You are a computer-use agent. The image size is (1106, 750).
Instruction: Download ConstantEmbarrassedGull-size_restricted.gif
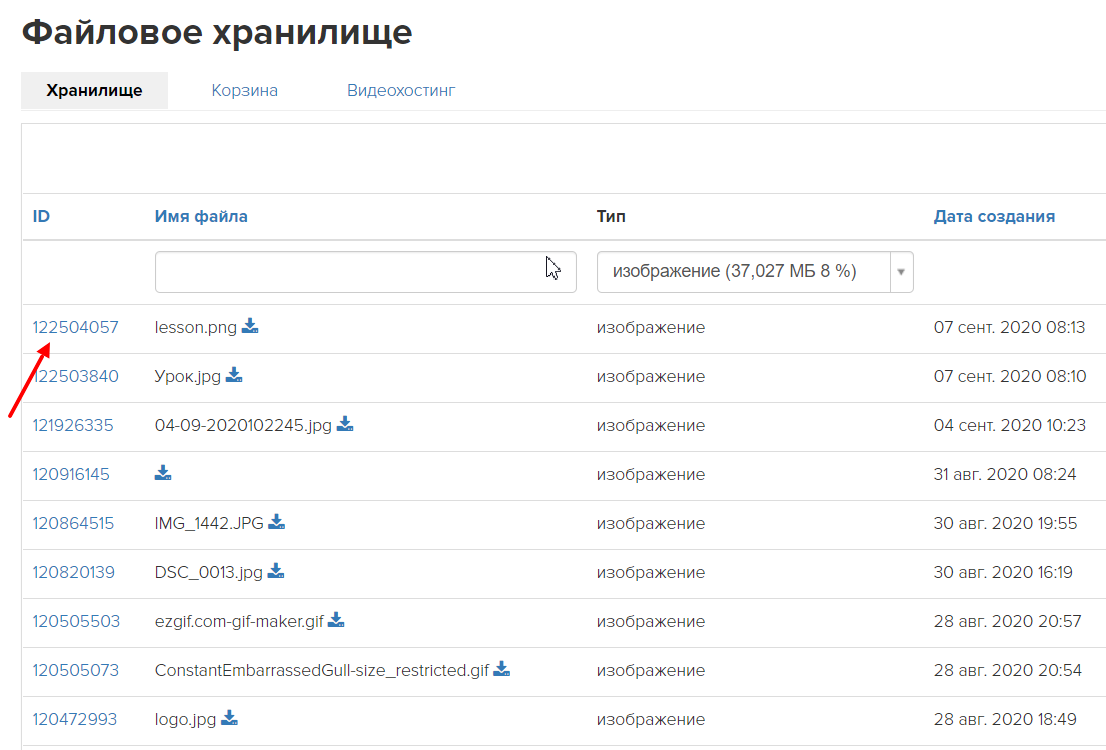(x=502, y=670)
